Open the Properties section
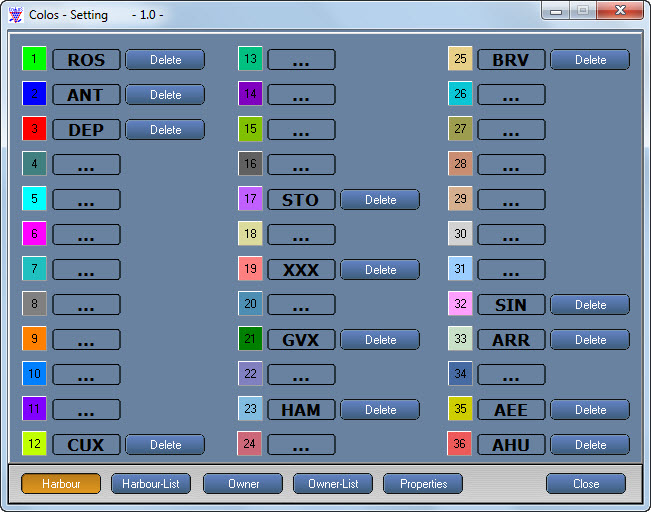This screenshot has width=651, height=512. [x=423, y=484]
